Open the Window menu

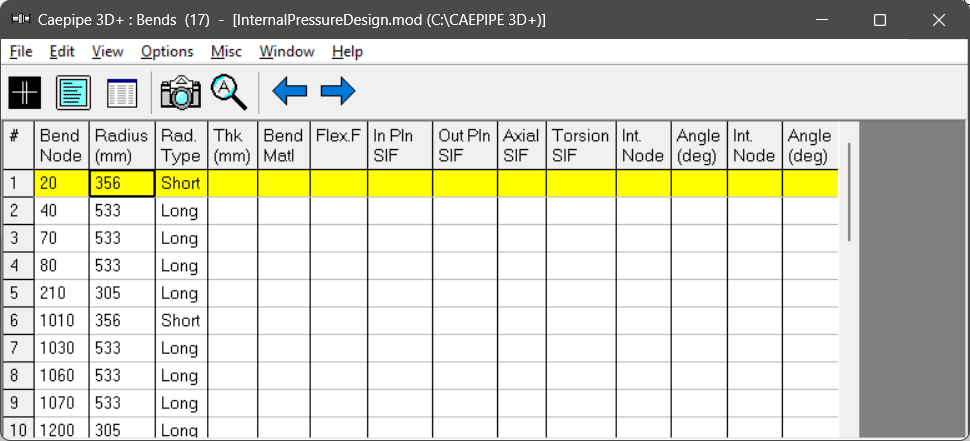click(x=287, y=51)
